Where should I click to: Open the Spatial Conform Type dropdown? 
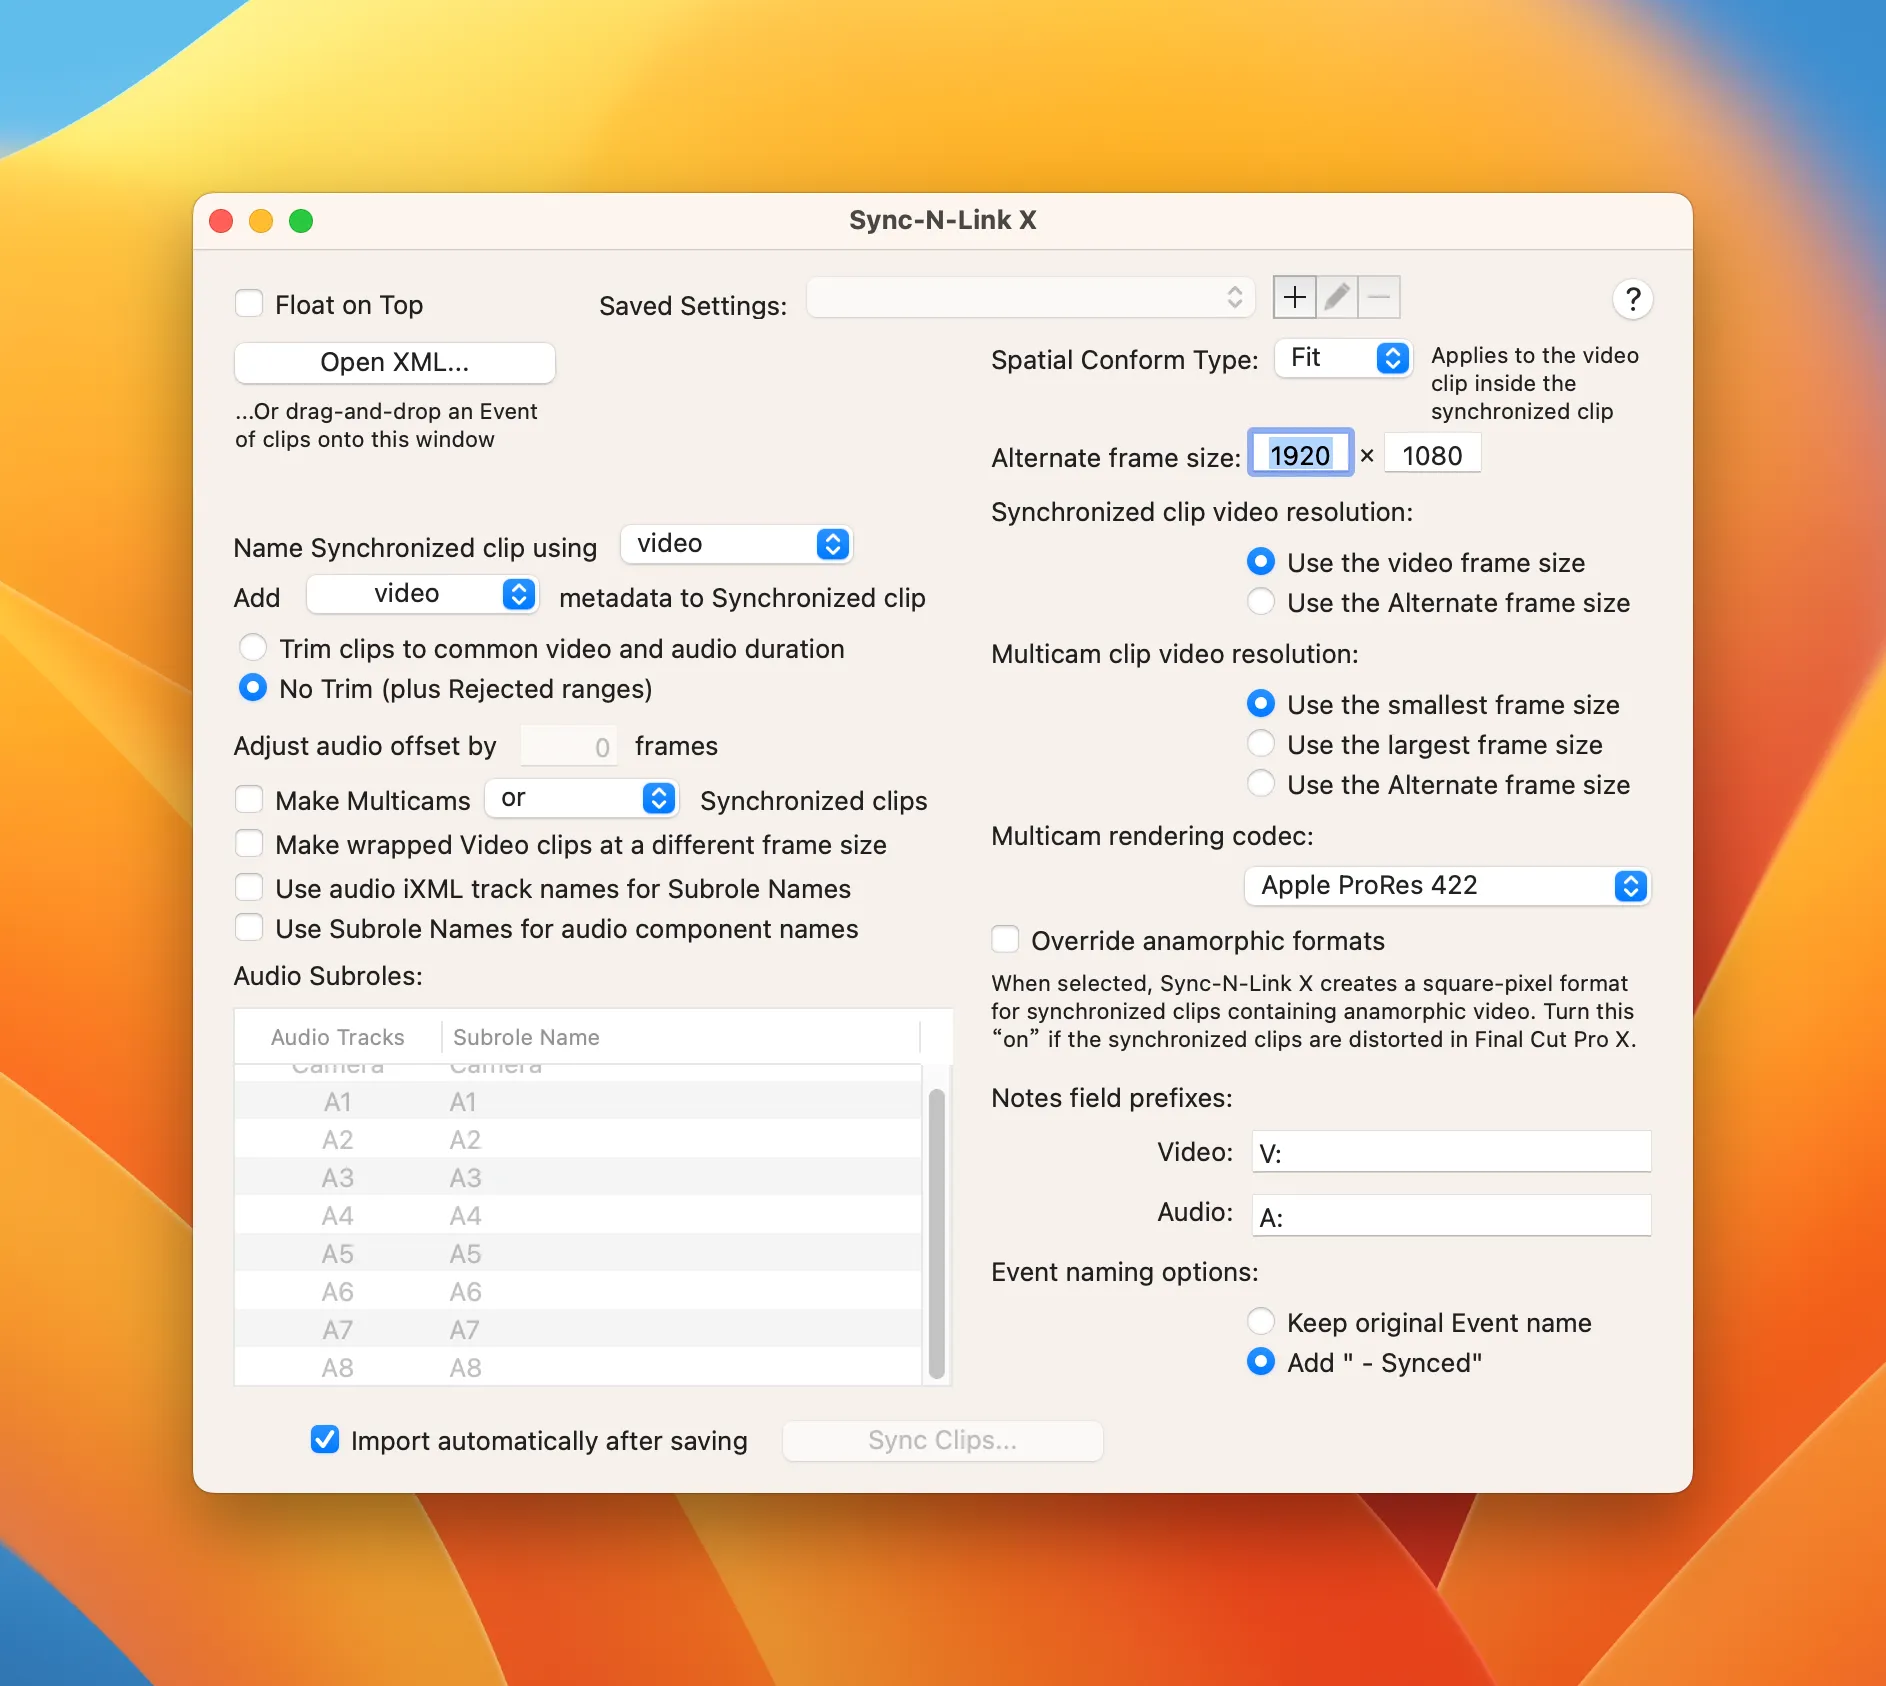point(1341,358)
